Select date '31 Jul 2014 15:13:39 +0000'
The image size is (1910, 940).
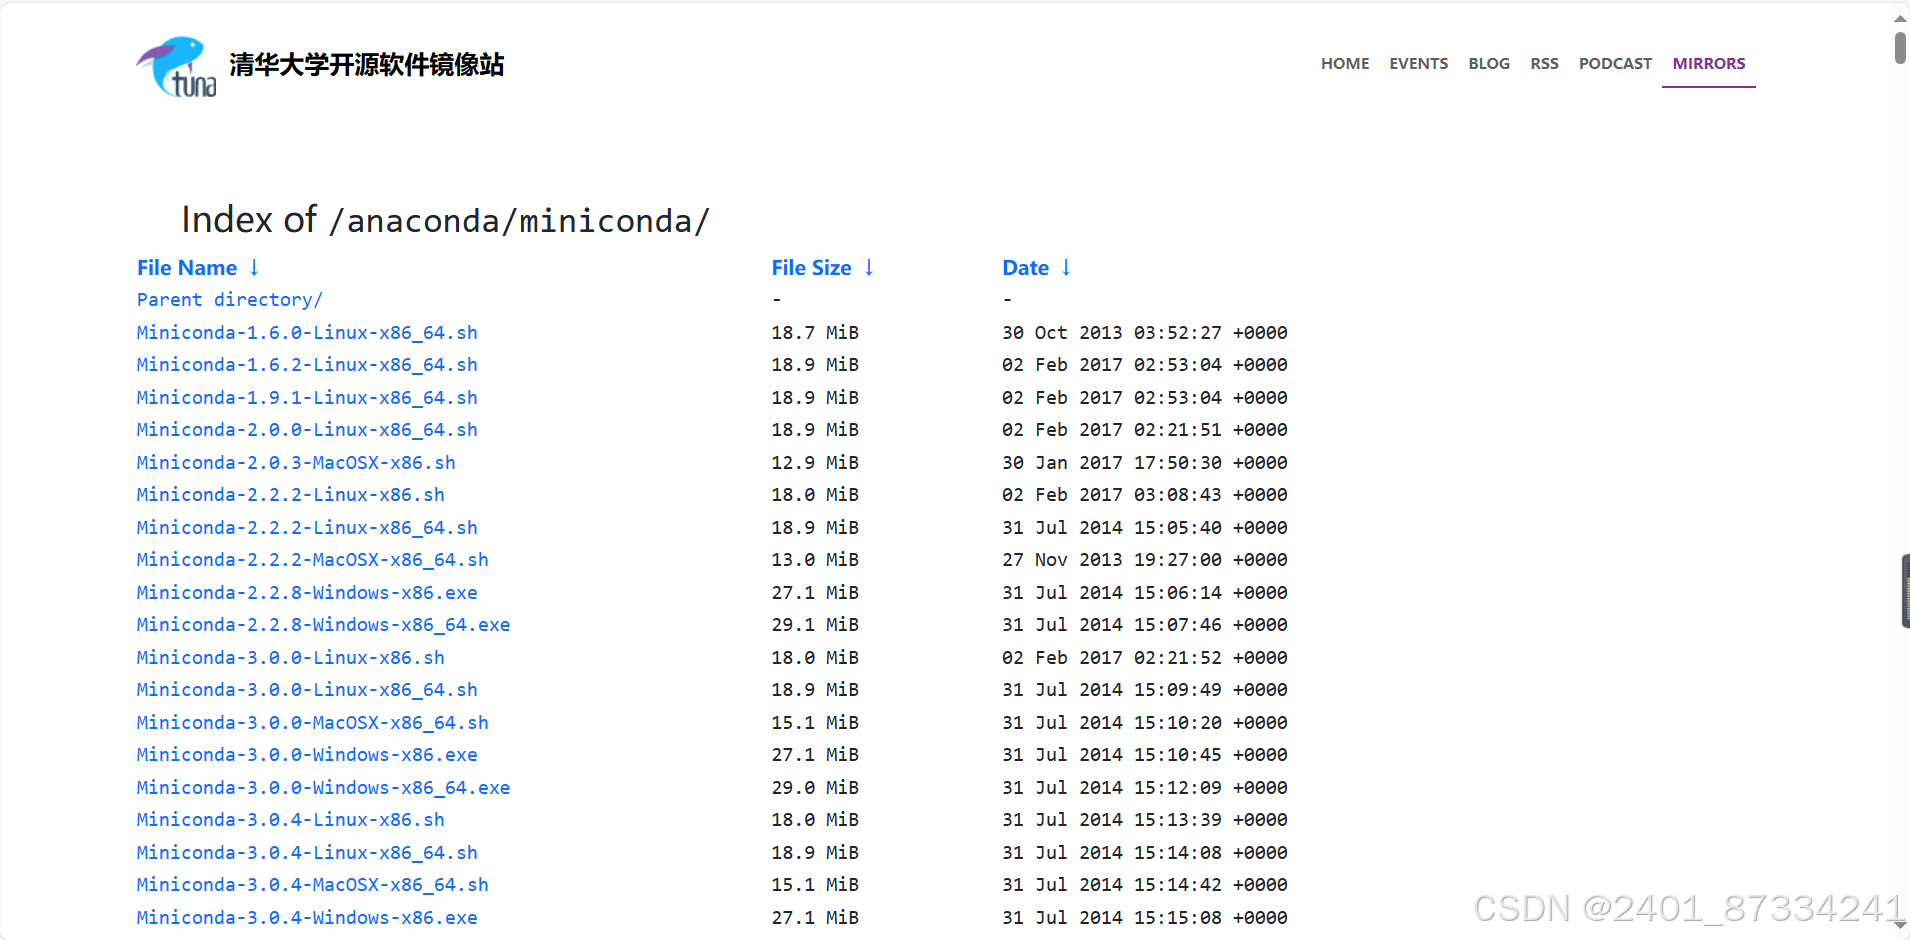pos(1145,820)
